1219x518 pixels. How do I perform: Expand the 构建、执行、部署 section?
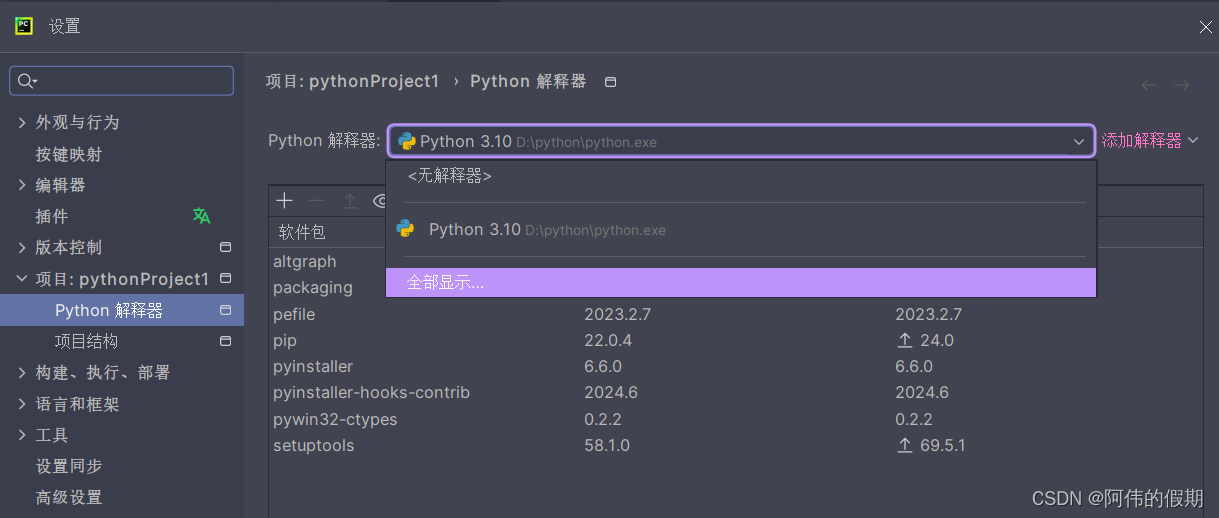22,372
